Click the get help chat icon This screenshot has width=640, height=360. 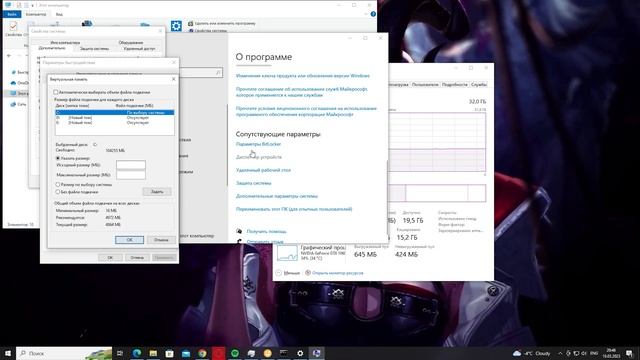coord(239,231)
